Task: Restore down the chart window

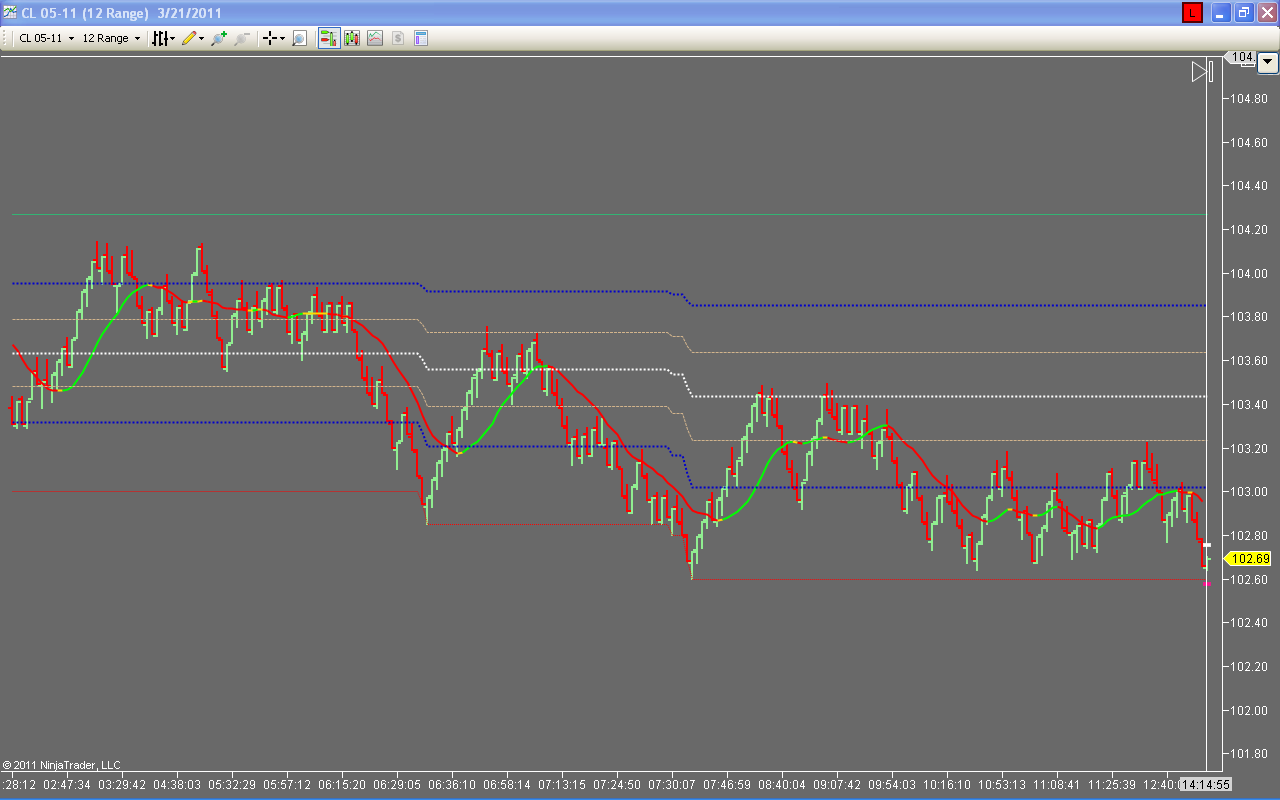Action: tap(1244, 12)
